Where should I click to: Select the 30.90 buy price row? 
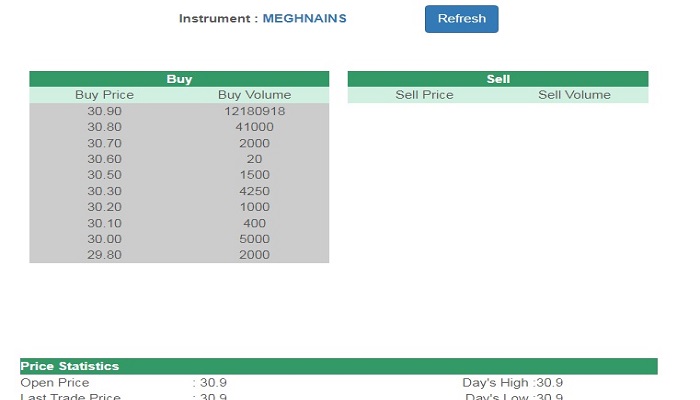point(179,111)
